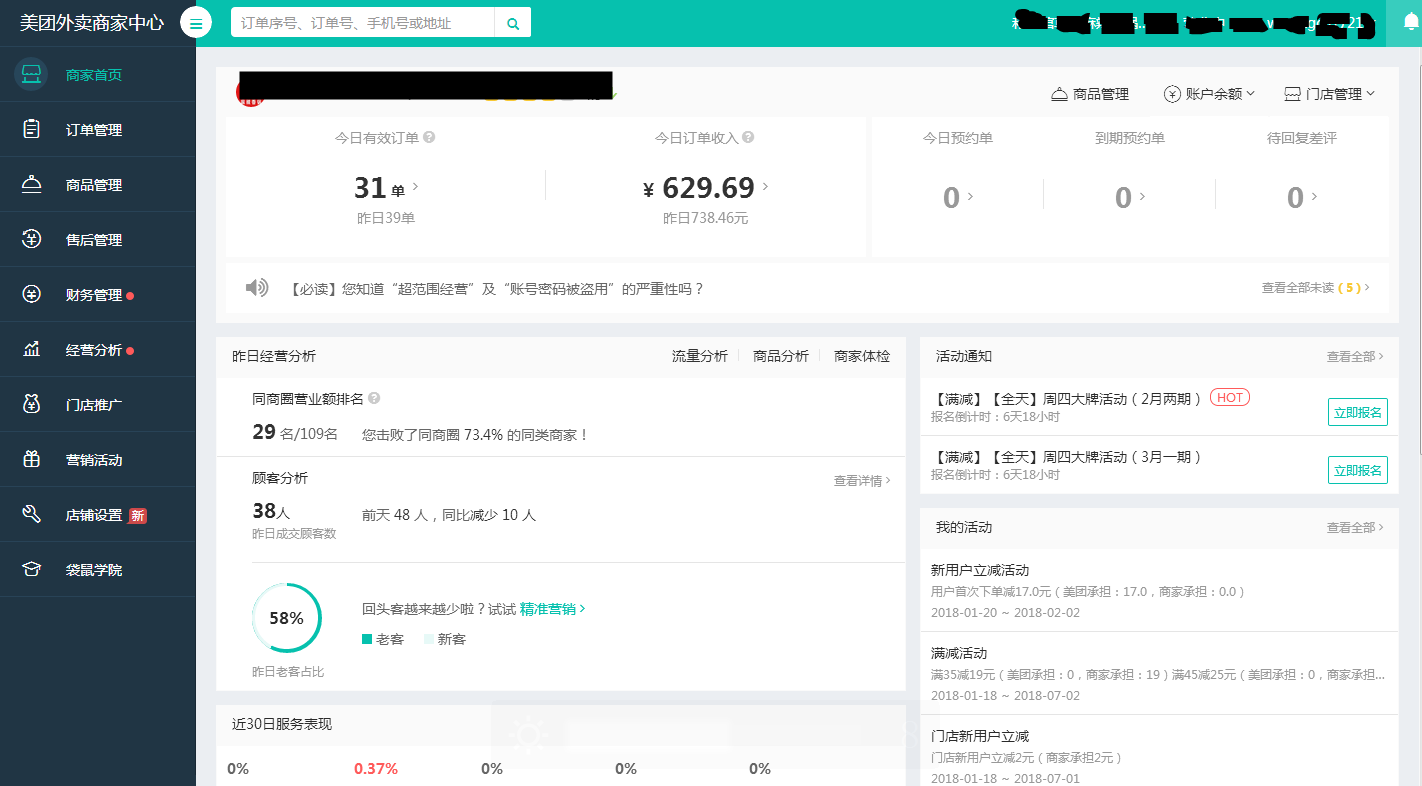Switch to 流量分析 tab
1422x786 pixels.
click(700, 356)
